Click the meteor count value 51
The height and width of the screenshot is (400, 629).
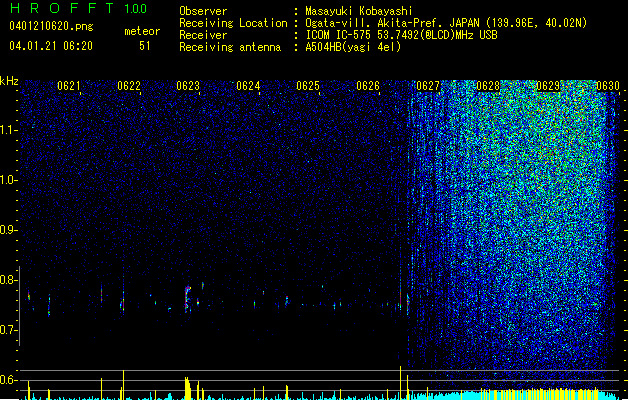point(144,46)
